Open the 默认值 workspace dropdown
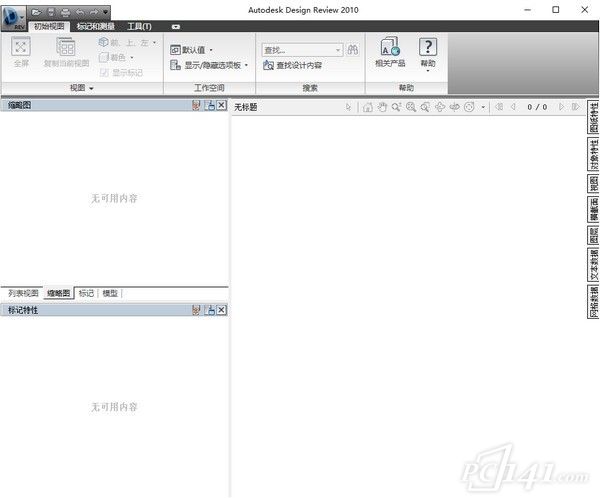This screenshot has width=600, height=498. pyautogui.click(x=191, y=50)
